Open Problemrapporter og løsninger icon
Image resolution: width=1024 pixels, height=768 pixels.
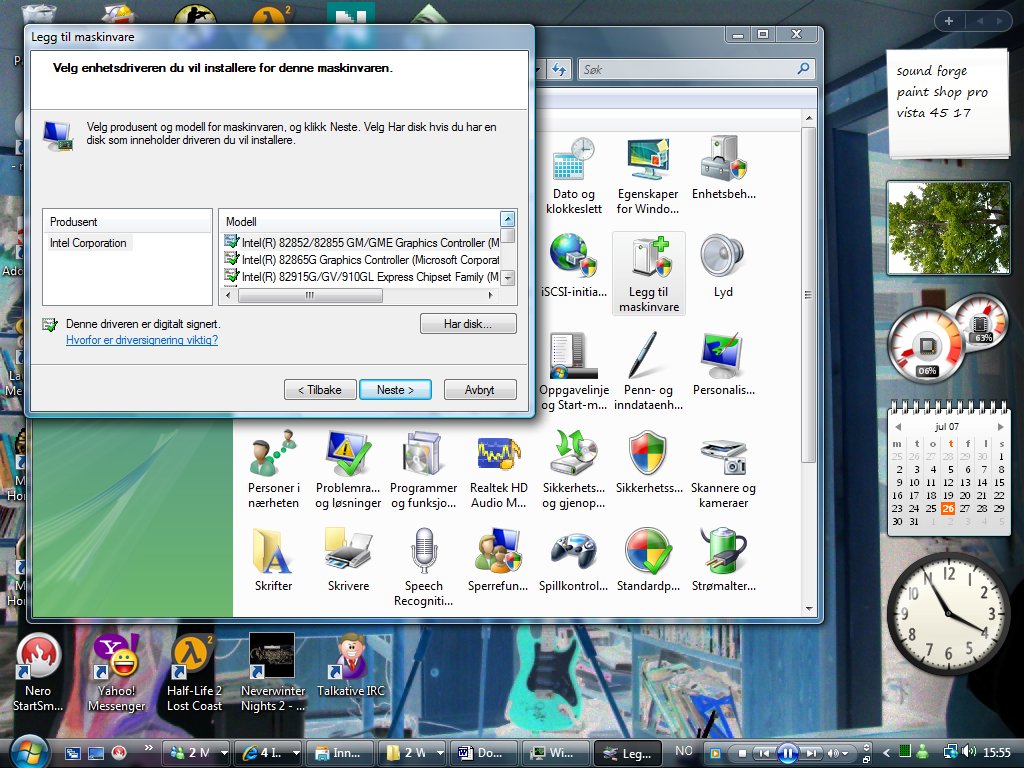(x=348, y=469)
